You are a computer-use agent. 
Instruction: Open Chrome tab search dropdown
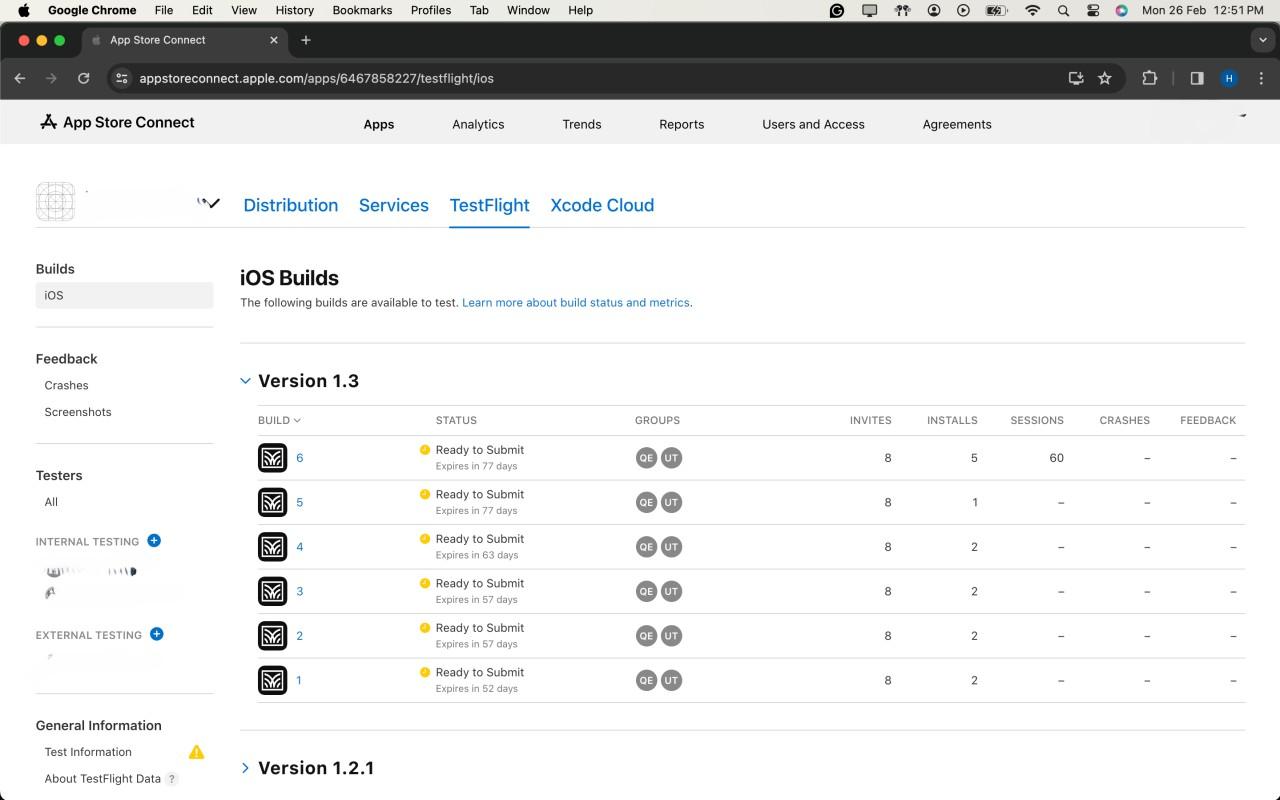point(1263,40)
